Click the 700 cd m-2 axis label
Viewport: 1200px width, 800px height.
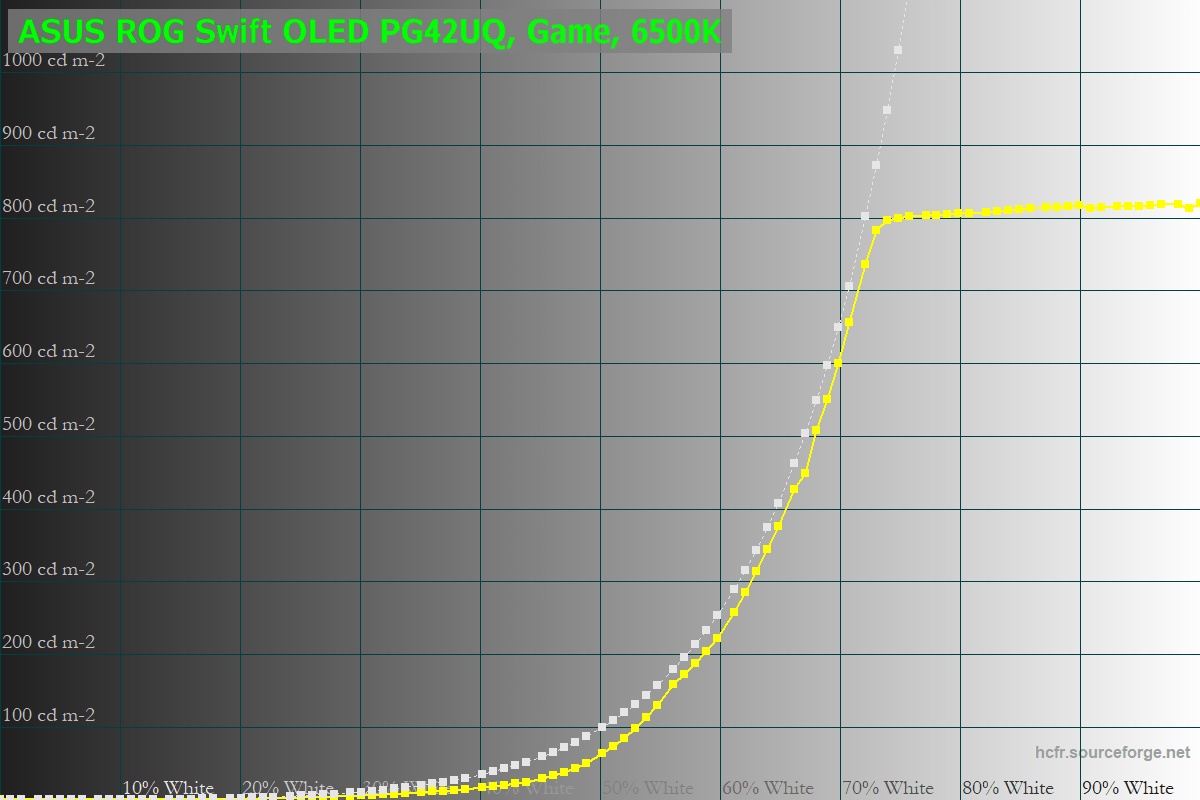coord(49,278)
